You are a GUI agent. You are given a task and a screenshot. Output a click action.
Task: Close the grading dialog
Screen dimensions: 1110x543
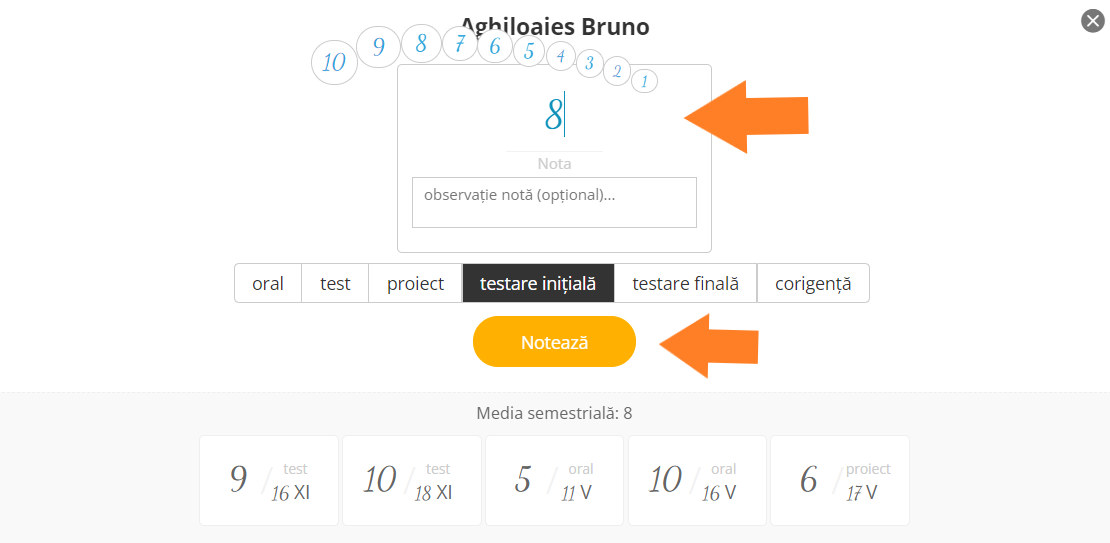click(x=1092, y=21)
